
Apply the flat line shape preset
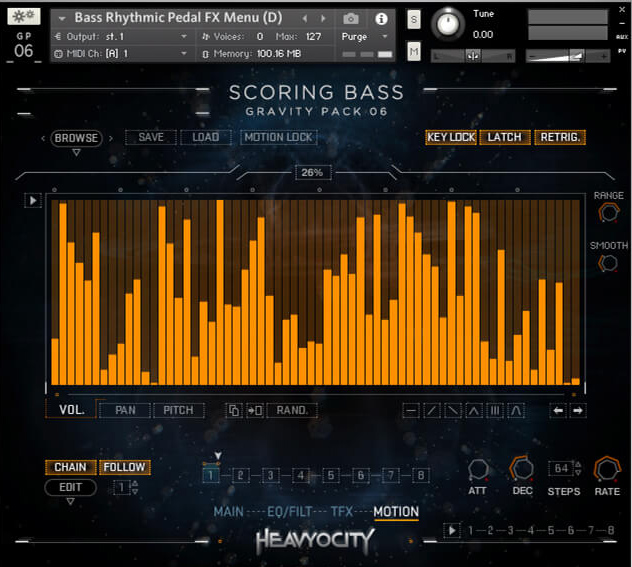click(x=411, y=411)
